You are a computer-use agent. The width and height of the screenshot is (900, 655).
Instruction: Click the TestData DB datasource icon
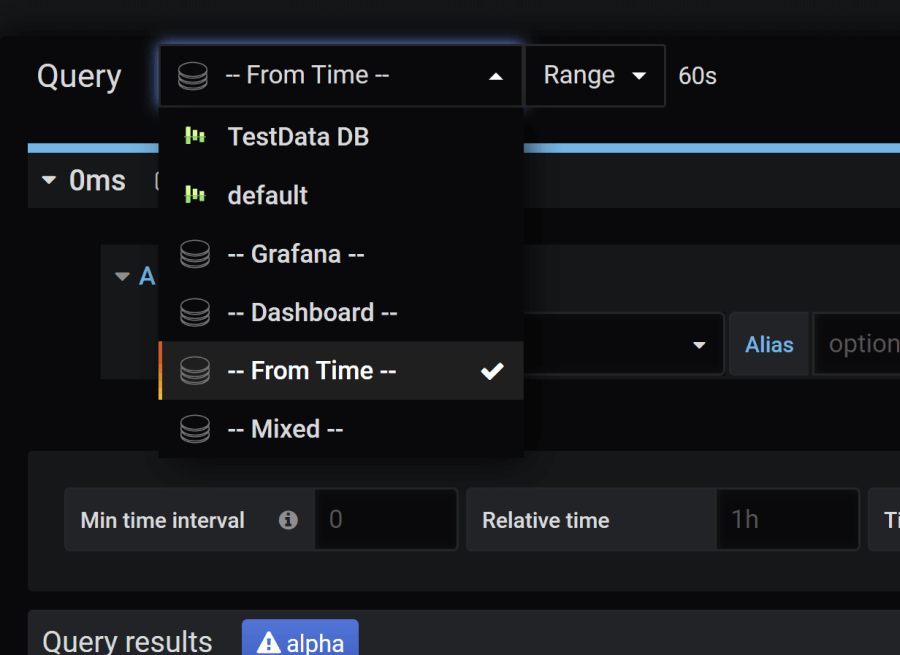[195, 136]
